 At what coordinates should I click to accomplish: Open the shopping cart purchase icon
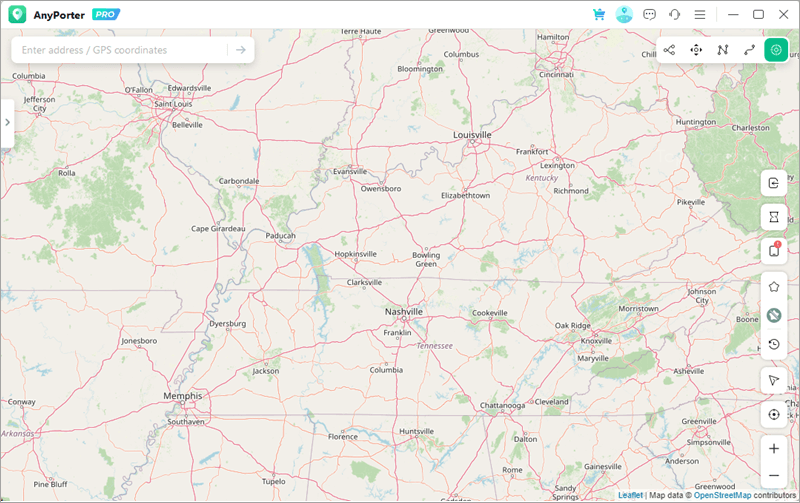599,15
